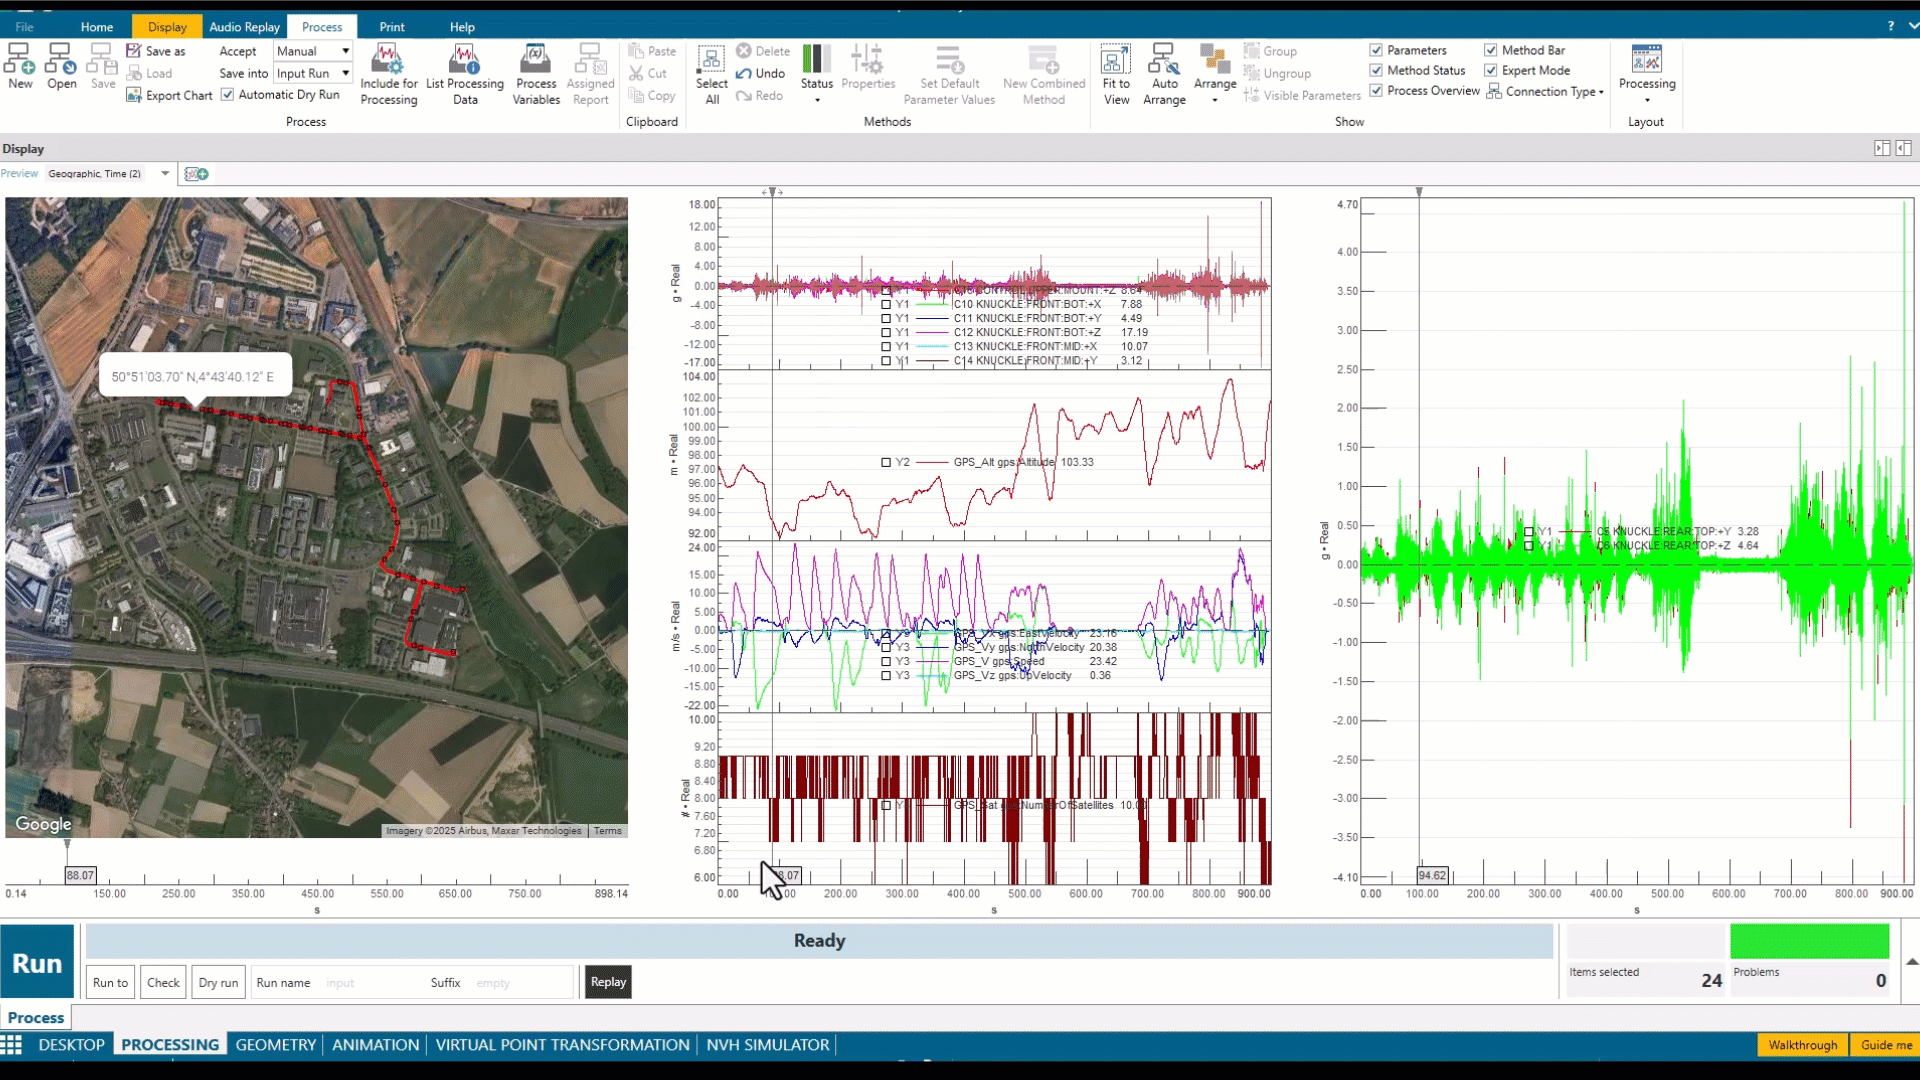This screenshot has height=1080, width=1920.
Task: Click the Export Chart icon
Action: [x=134, y=95]
